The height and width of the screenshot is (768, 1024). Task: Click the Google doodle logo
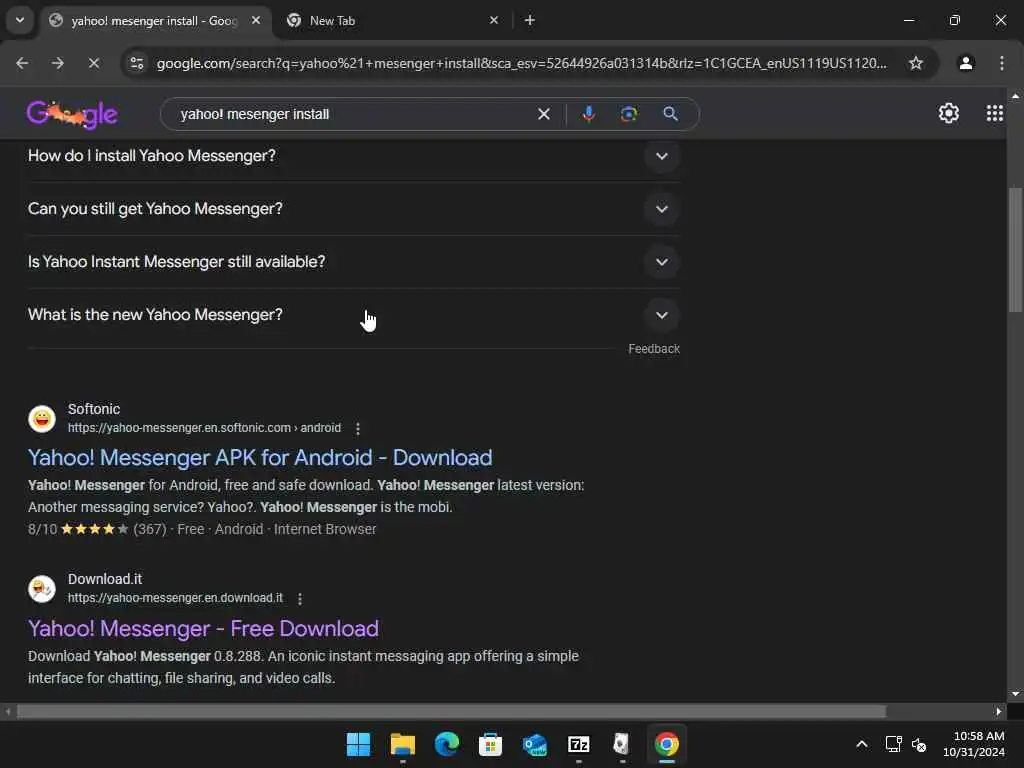pyautogui.click(x=72, y=114)
